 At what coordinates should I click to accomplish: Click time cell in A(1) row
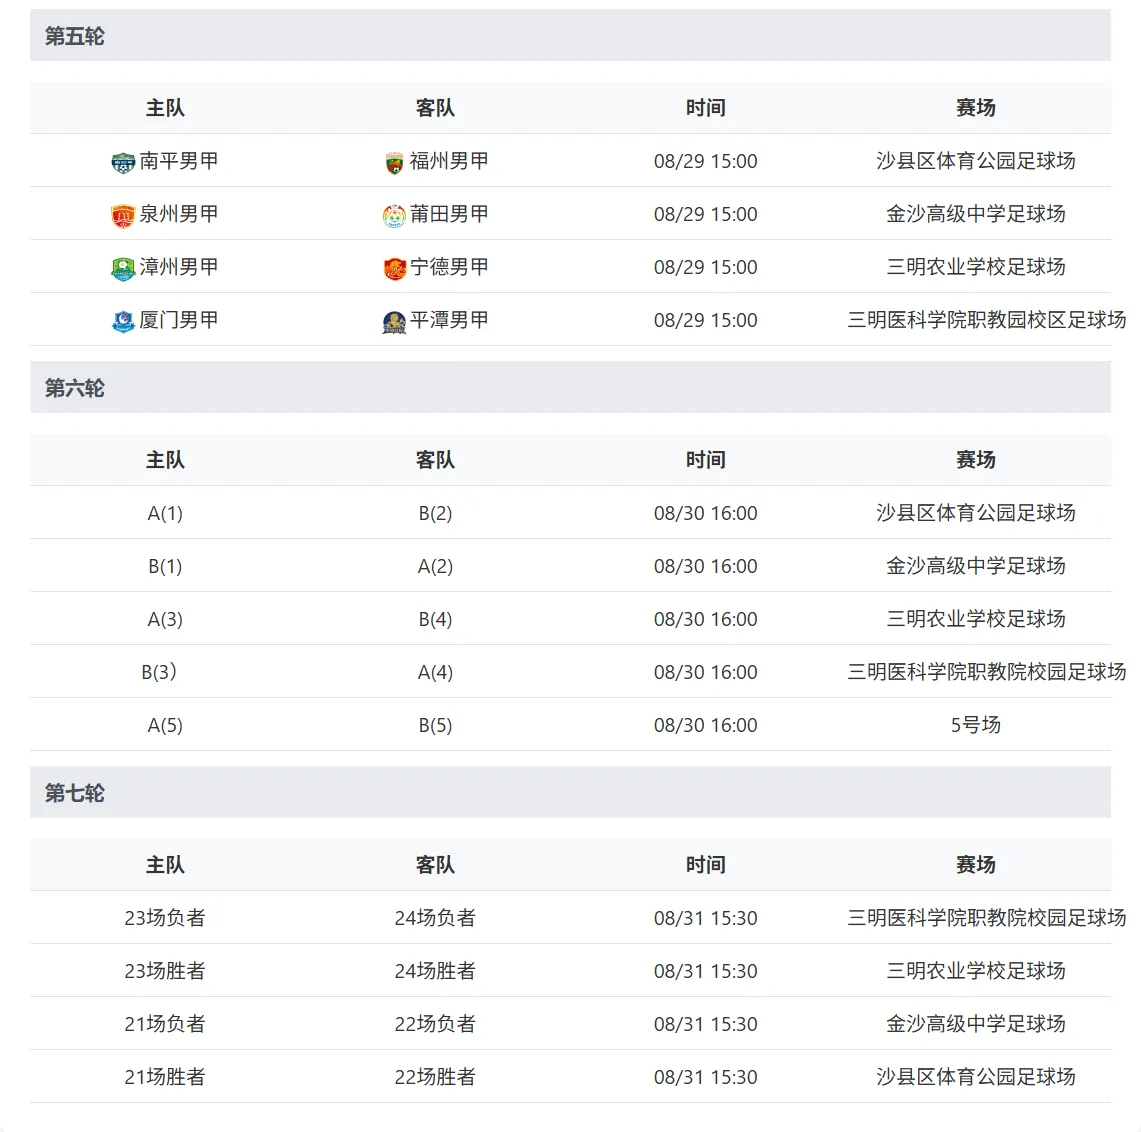click(x=705, y=513)
